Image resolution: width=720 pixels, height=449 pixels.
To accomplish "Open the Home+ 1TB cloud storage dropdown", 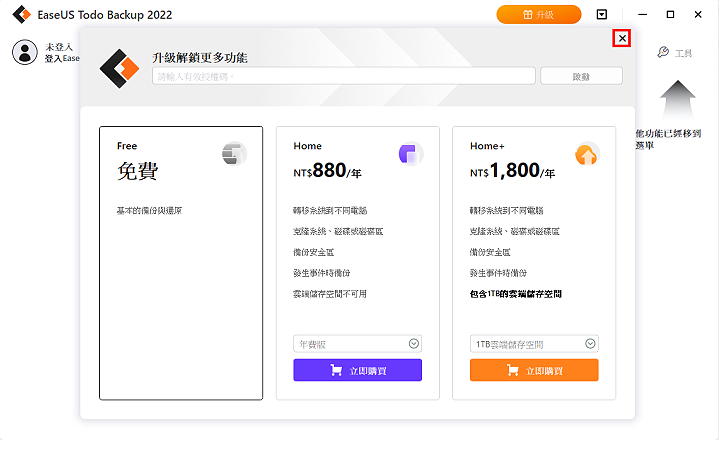I will [x=534, y=344].
